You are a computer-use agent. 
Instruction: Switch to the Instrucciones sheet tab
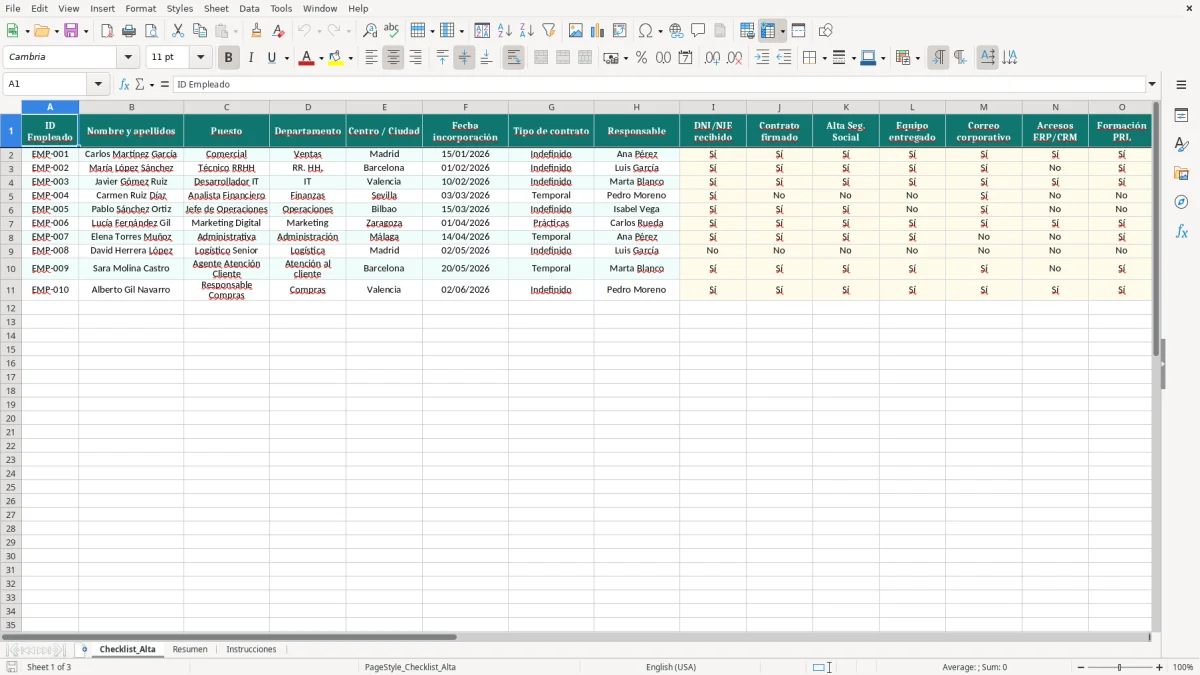pyautogui.click(x=251, y=649)
